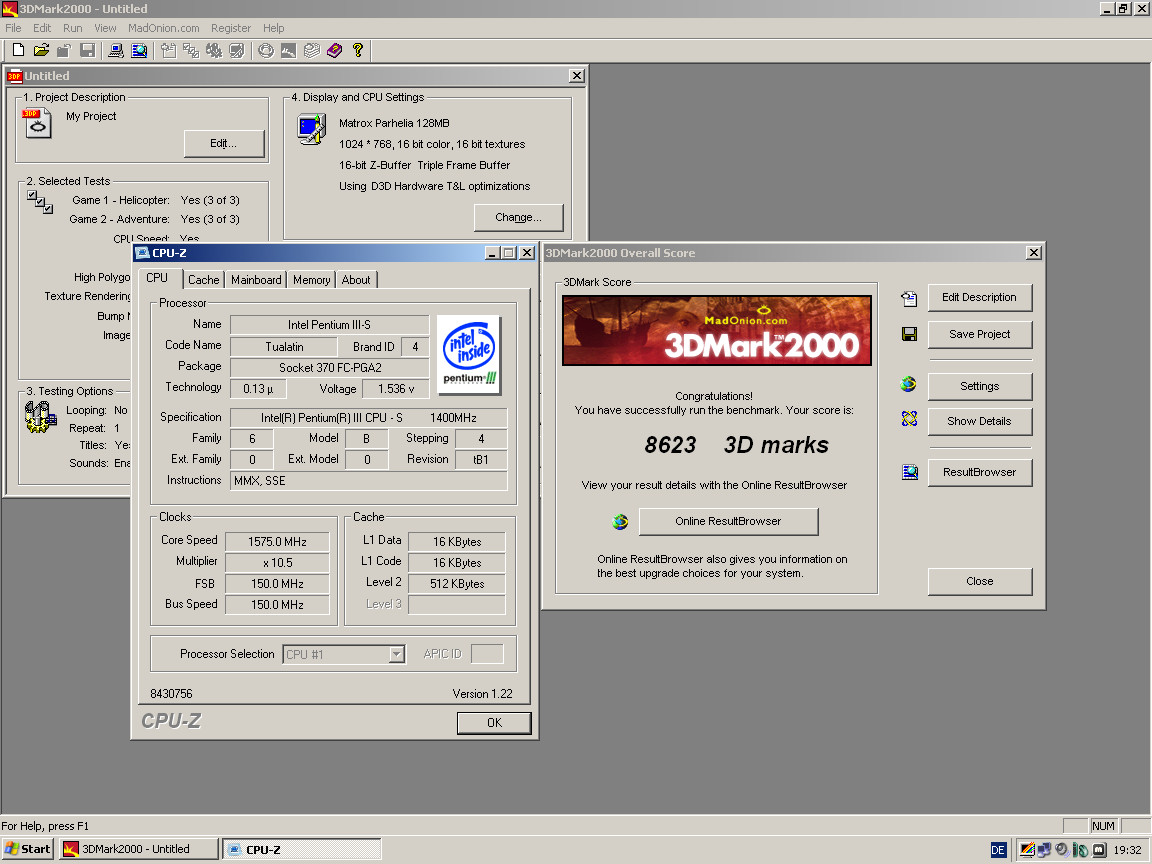Click the Edit... button in Project Description
1152x864 pixels.
(x=224, y=143)
